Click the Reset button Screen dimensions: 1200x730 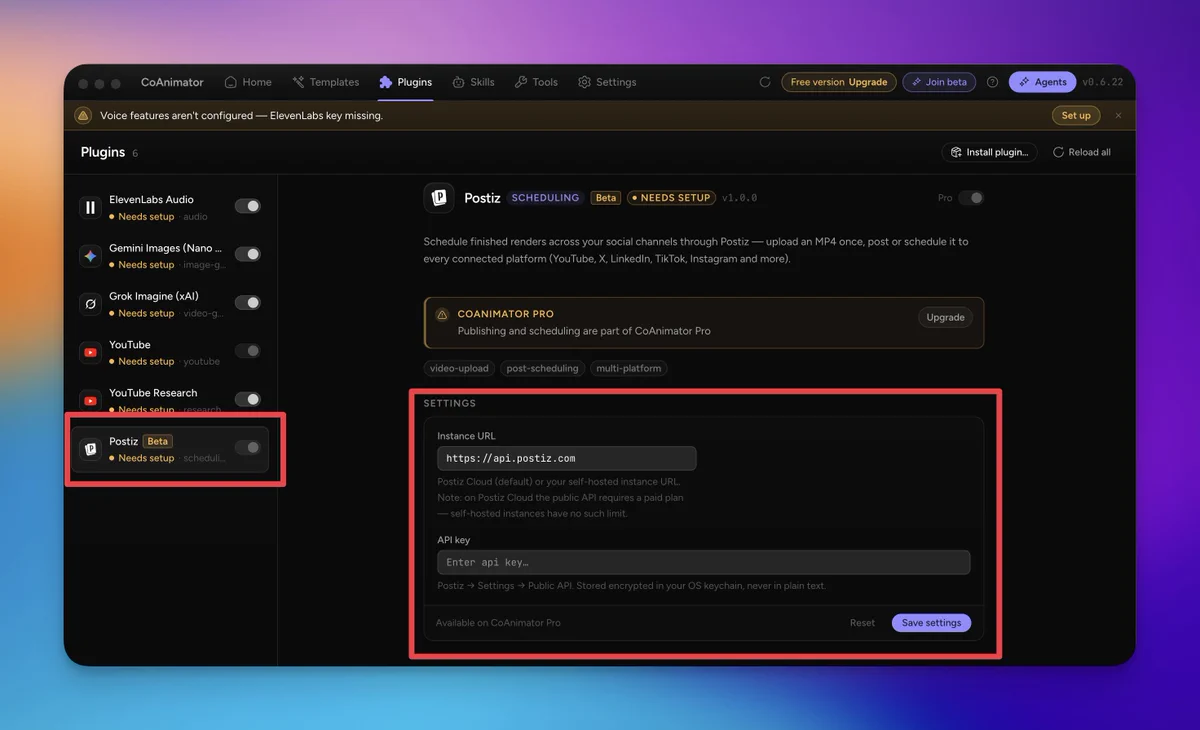(x=862, y=623)
